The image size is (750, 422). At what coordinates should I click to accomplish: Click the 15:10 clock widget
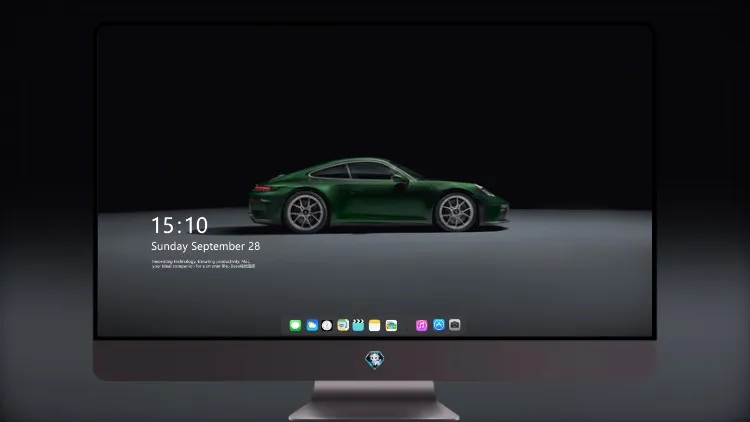tap(179, 225)
